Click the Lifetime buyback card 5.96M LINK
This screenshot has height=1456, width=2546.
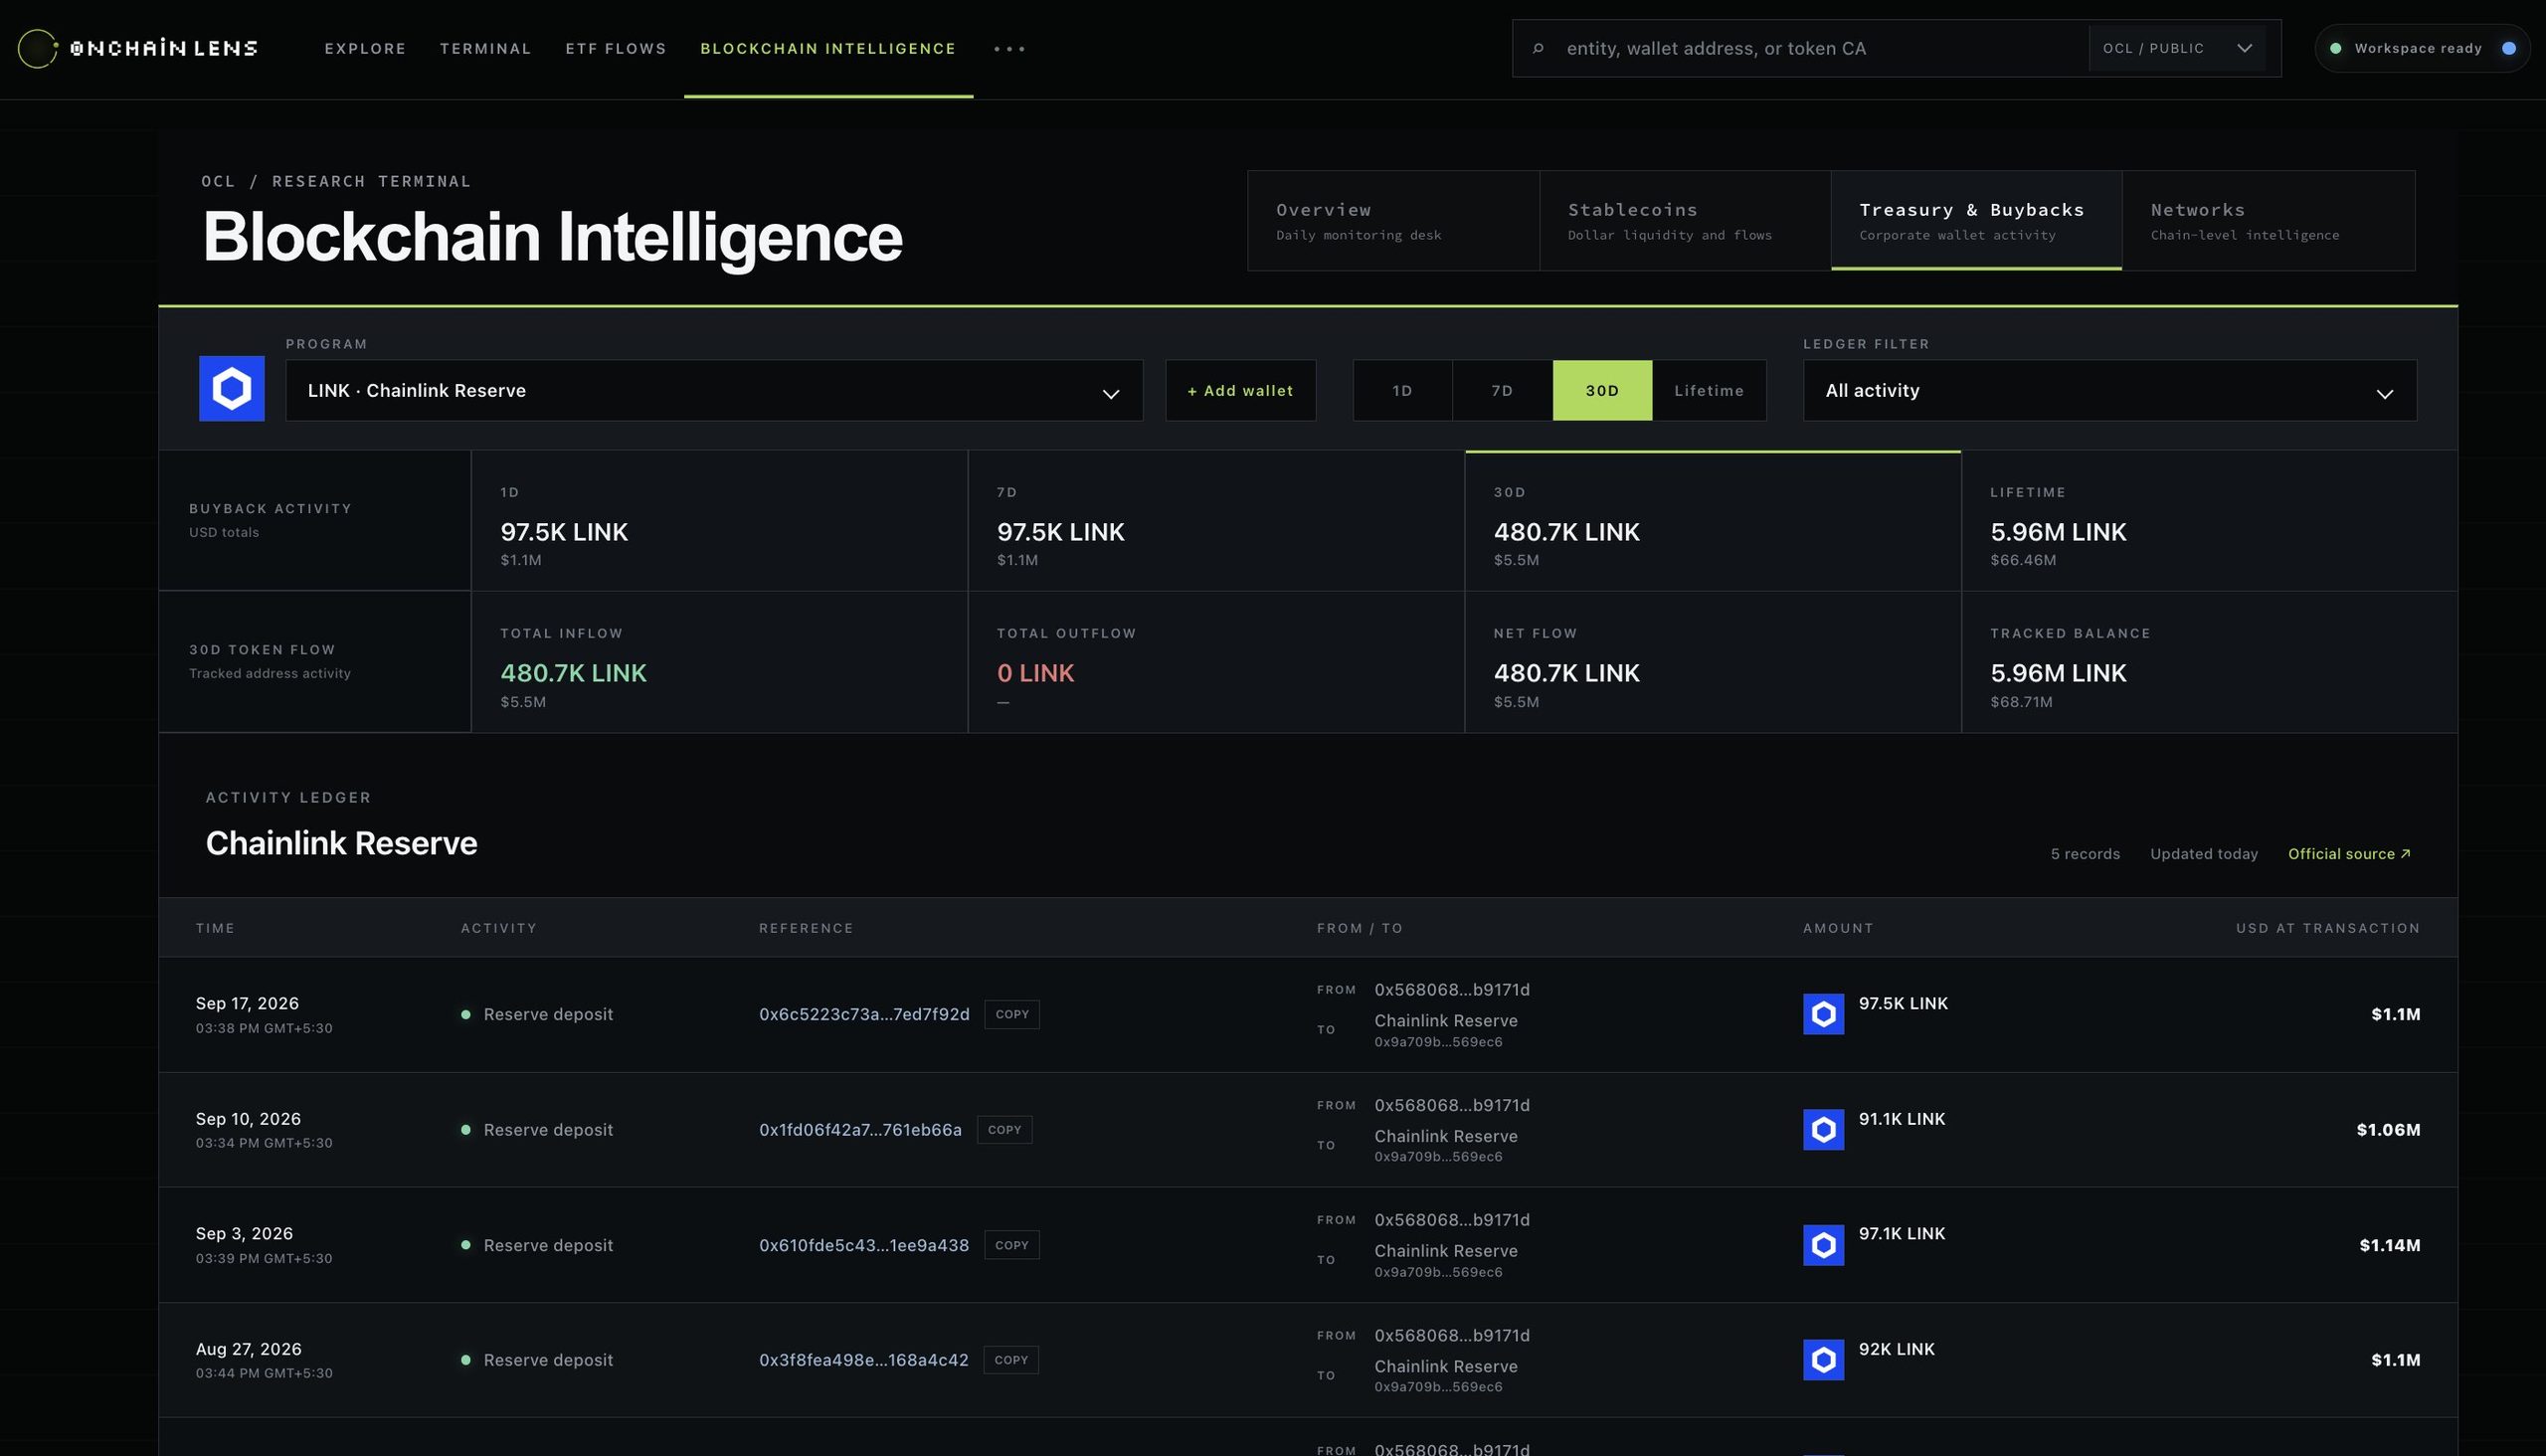coord(2209,521)
